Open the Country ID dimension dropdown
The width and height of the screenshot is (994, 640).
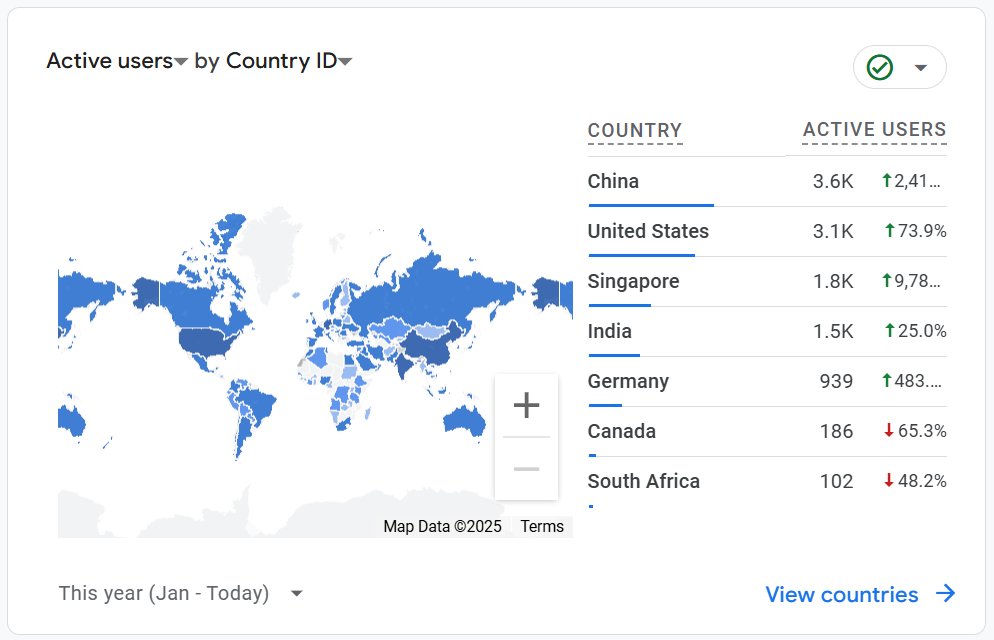tap(288, 61)
